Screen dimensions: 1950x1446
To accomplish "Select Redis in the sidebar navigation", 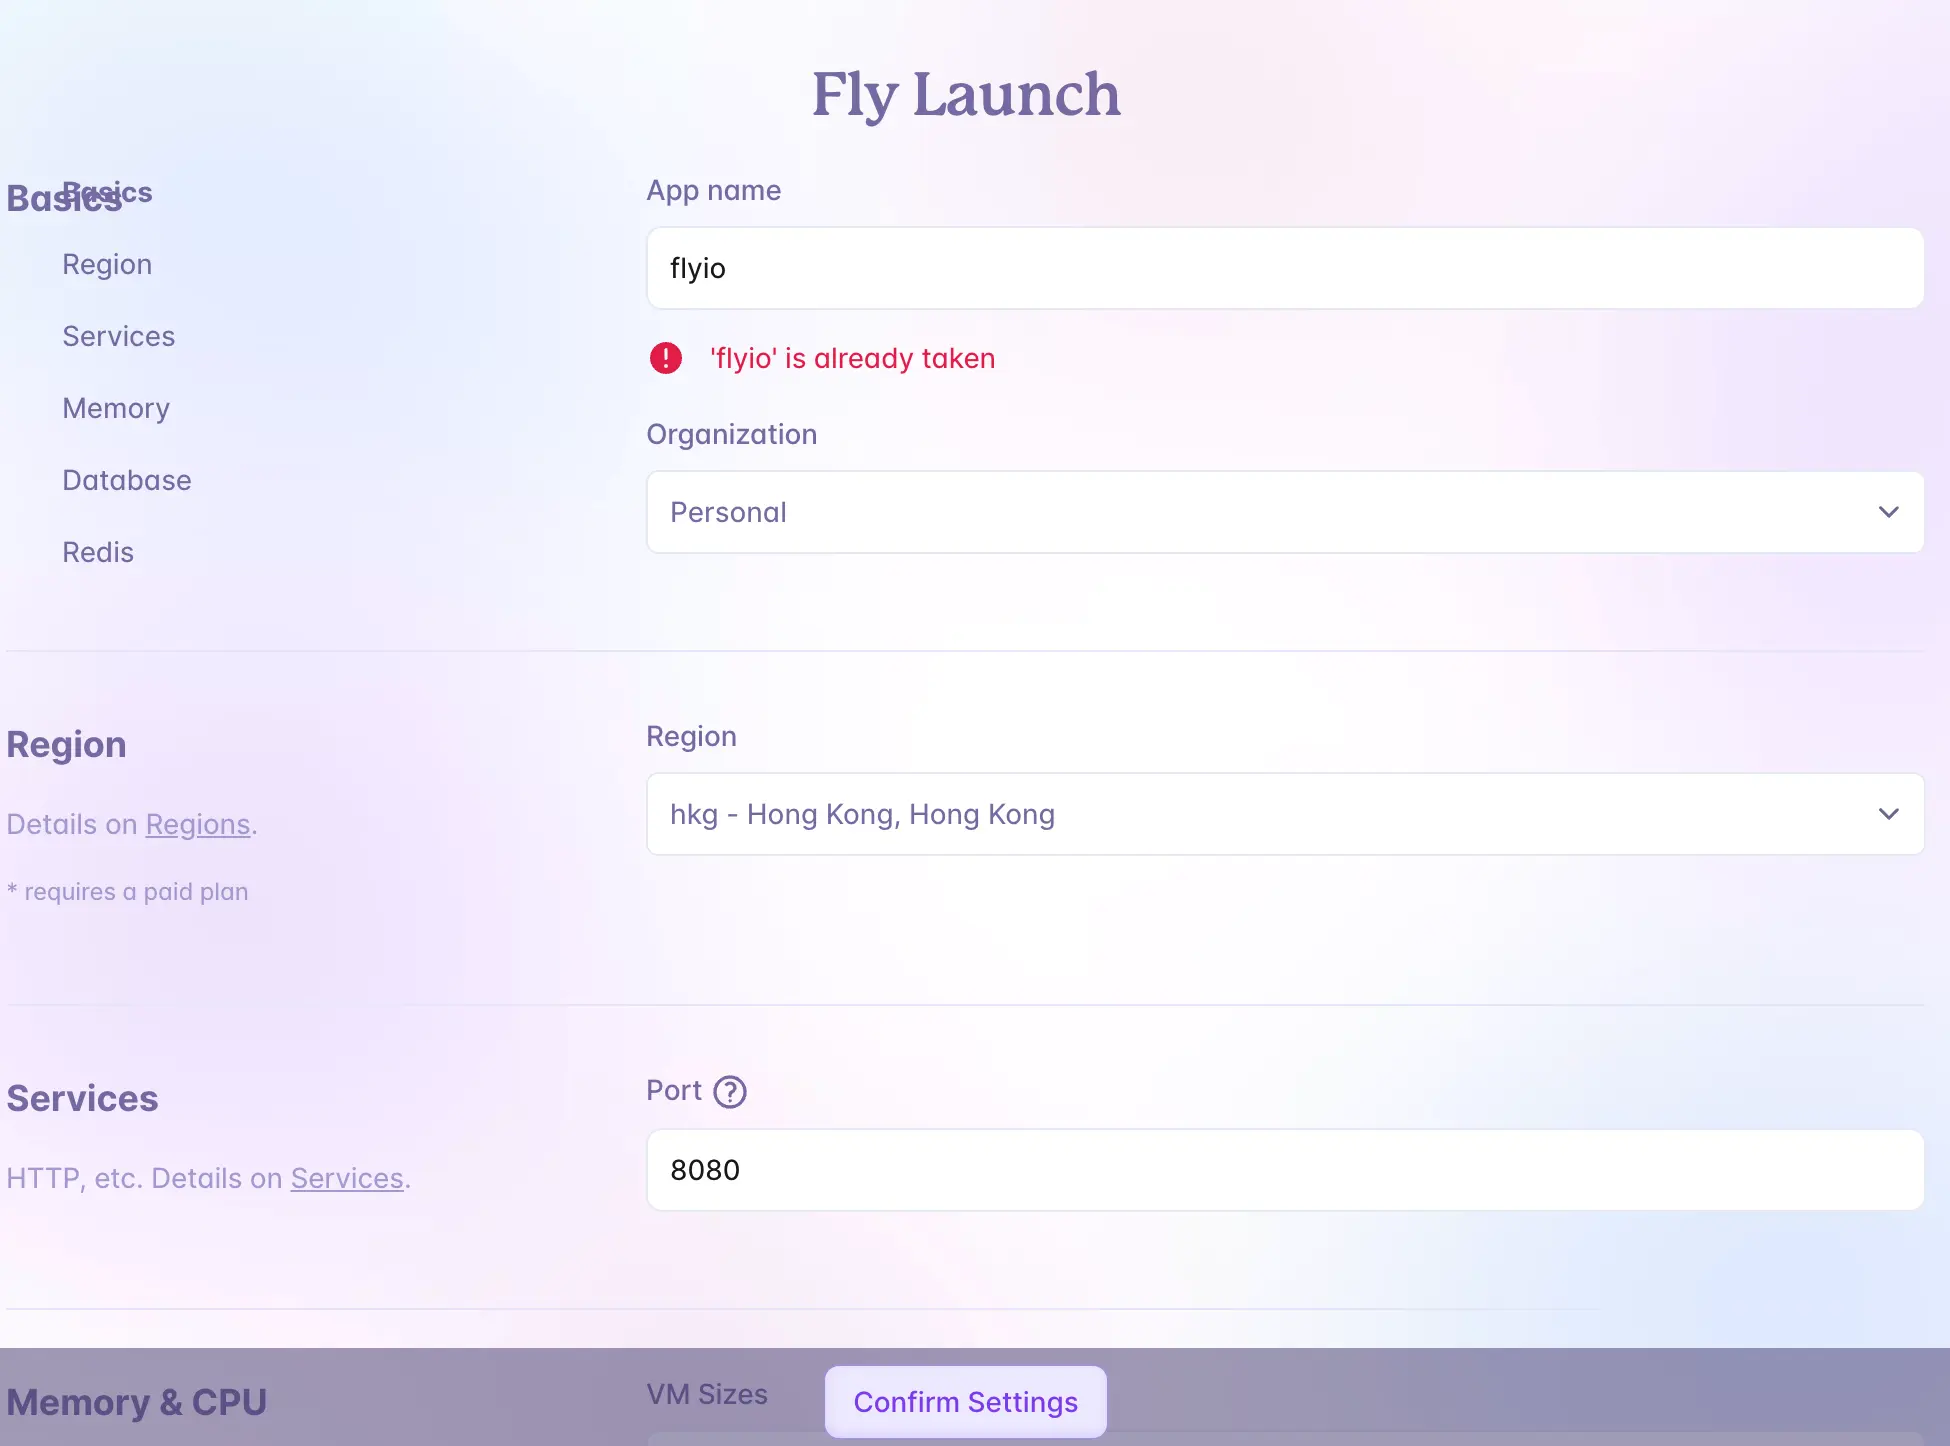I will coord(98,553).
